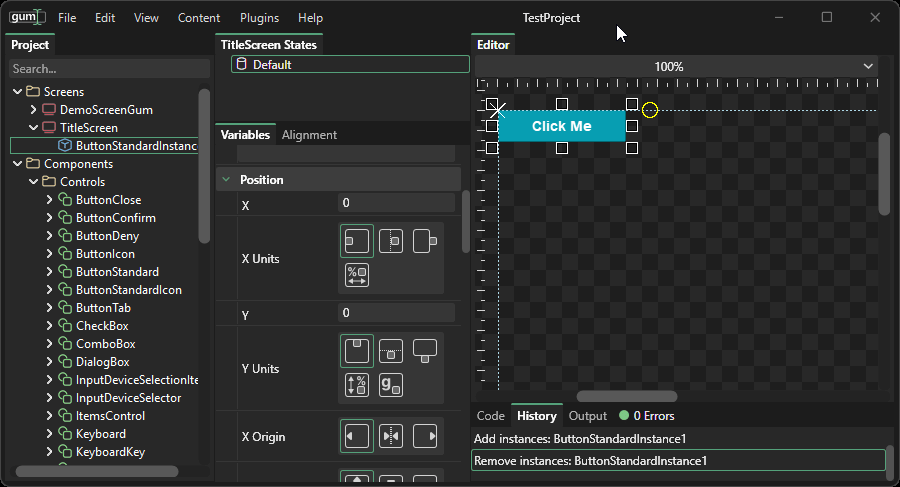Set X Units to pixels from left
This screenshot has width=900, height=487.
(x=357, y=241)
